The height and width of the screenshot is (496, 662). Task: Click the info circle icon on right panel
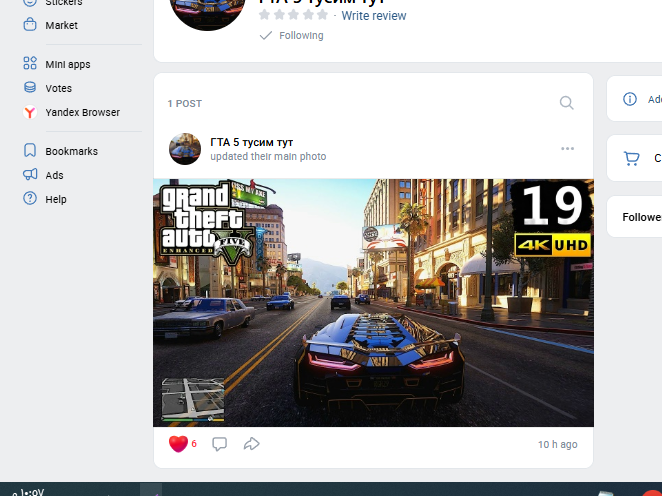click(630, 99)
